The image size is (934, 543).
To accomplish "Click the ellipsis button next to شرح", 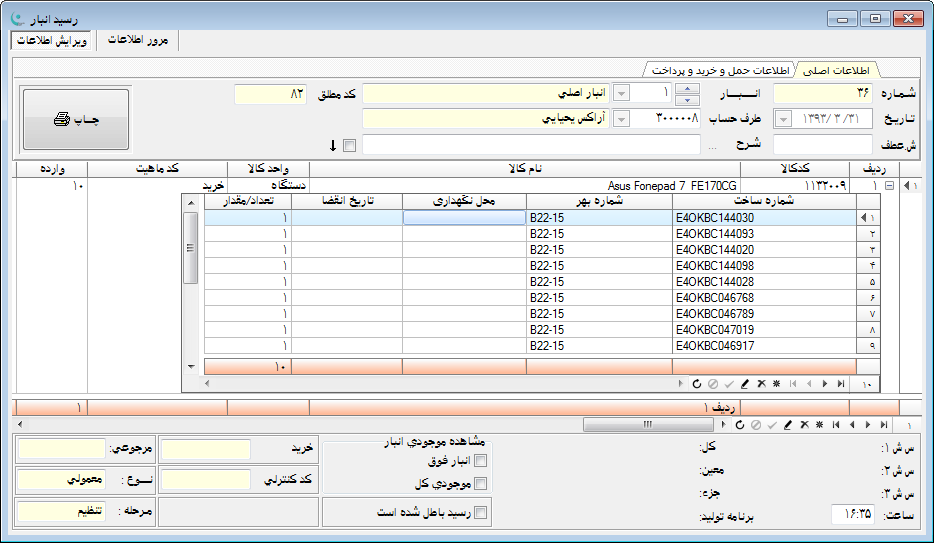I will [712, 146].
